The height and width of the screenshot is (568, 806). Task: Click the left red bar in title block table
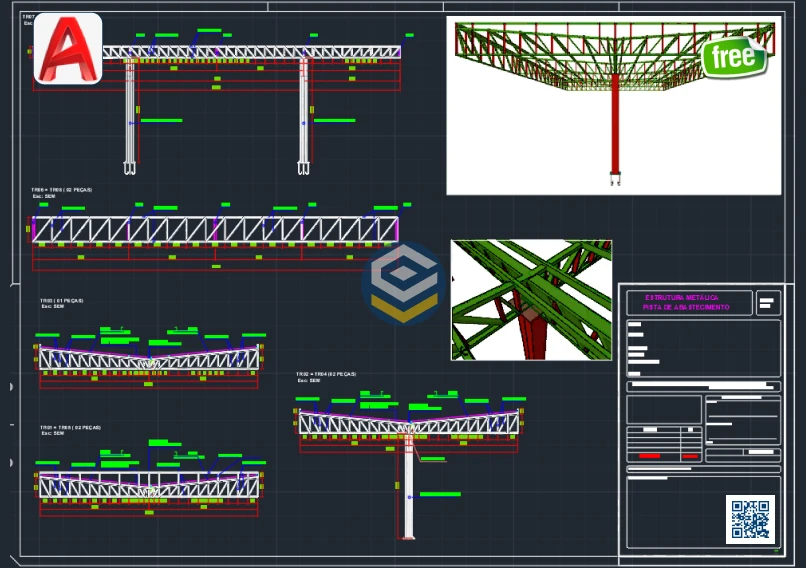click(x=647, y=456)
